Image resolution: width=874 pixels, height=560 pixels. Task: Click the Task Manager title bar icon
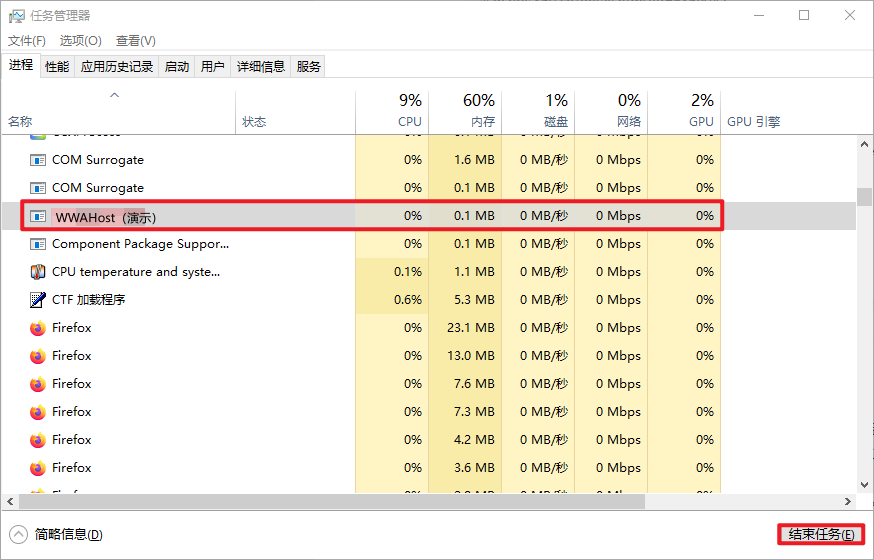(x=17, y=16)
